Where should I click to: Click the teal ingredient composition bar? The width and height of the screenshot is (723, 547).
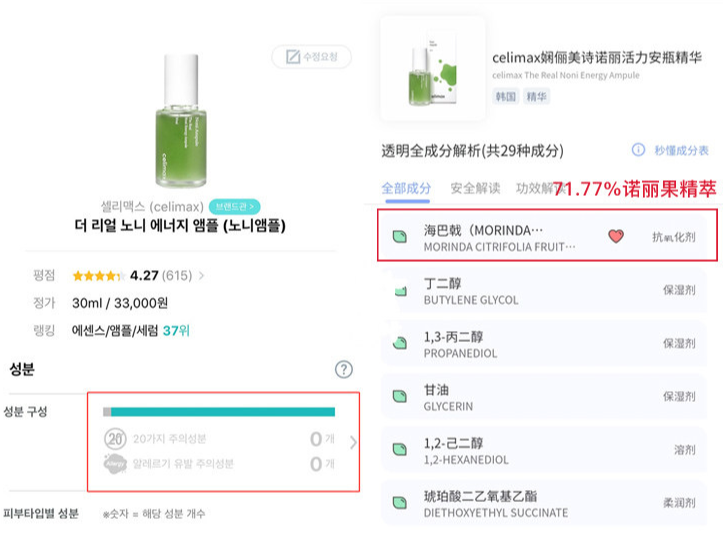222,411
